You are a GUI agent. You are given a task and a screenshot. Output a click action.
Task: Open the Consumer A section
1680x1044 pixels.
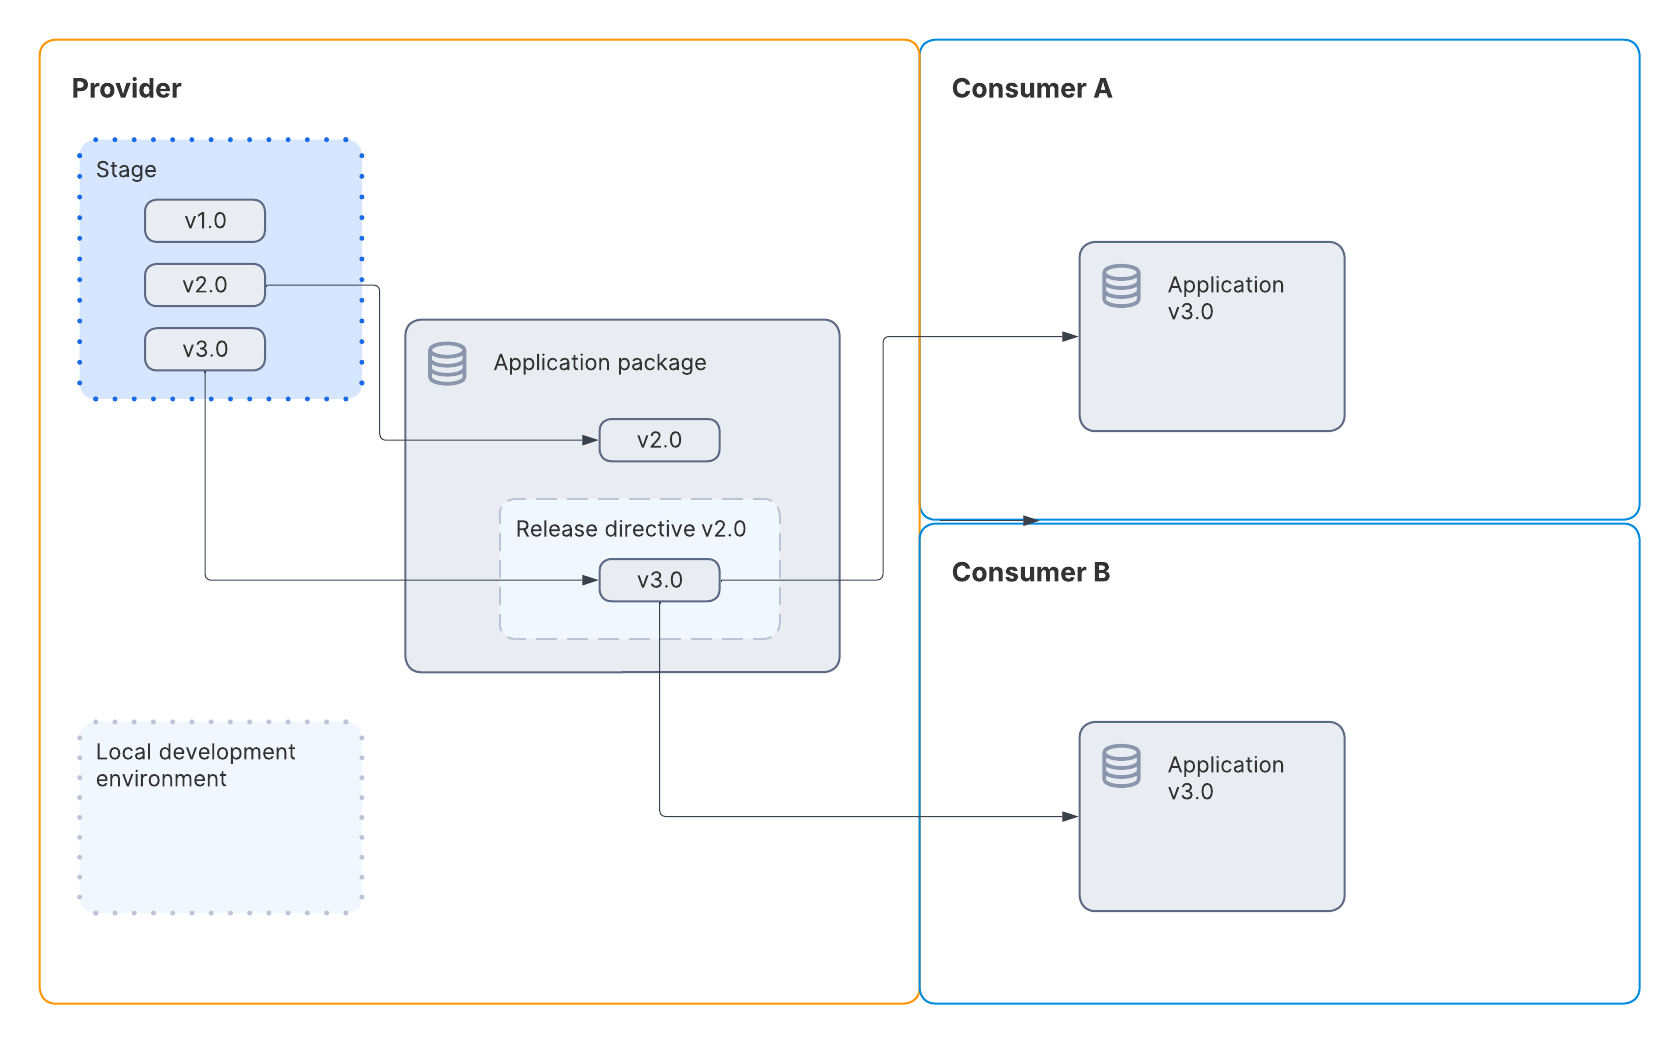point(1033,88)
